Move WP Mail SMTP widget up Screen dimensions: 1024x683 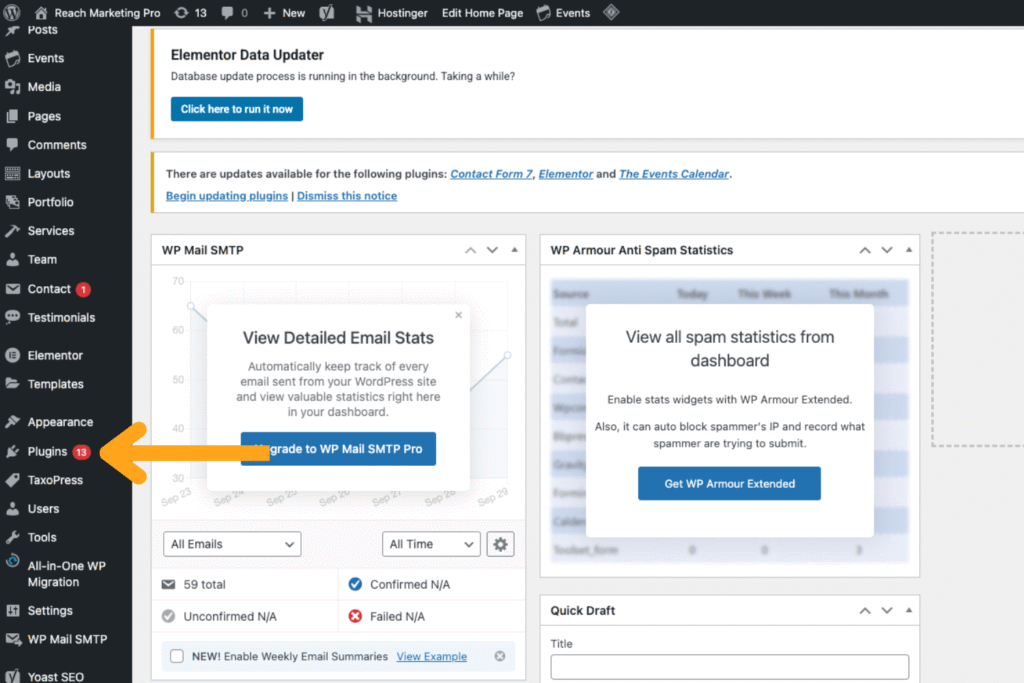tap(470, 250)
